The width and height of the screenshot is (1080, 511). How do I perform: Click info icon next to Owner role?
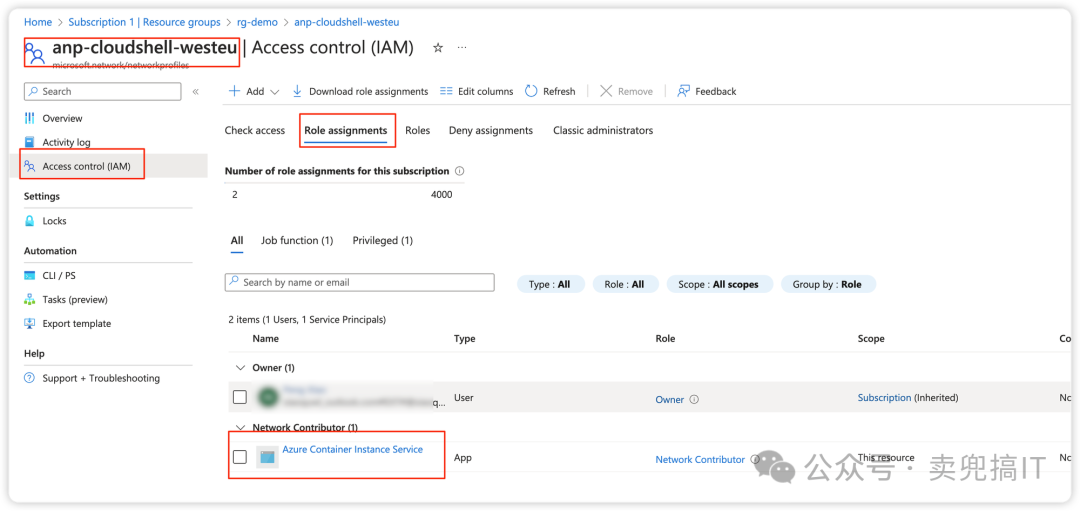[694, 399]
